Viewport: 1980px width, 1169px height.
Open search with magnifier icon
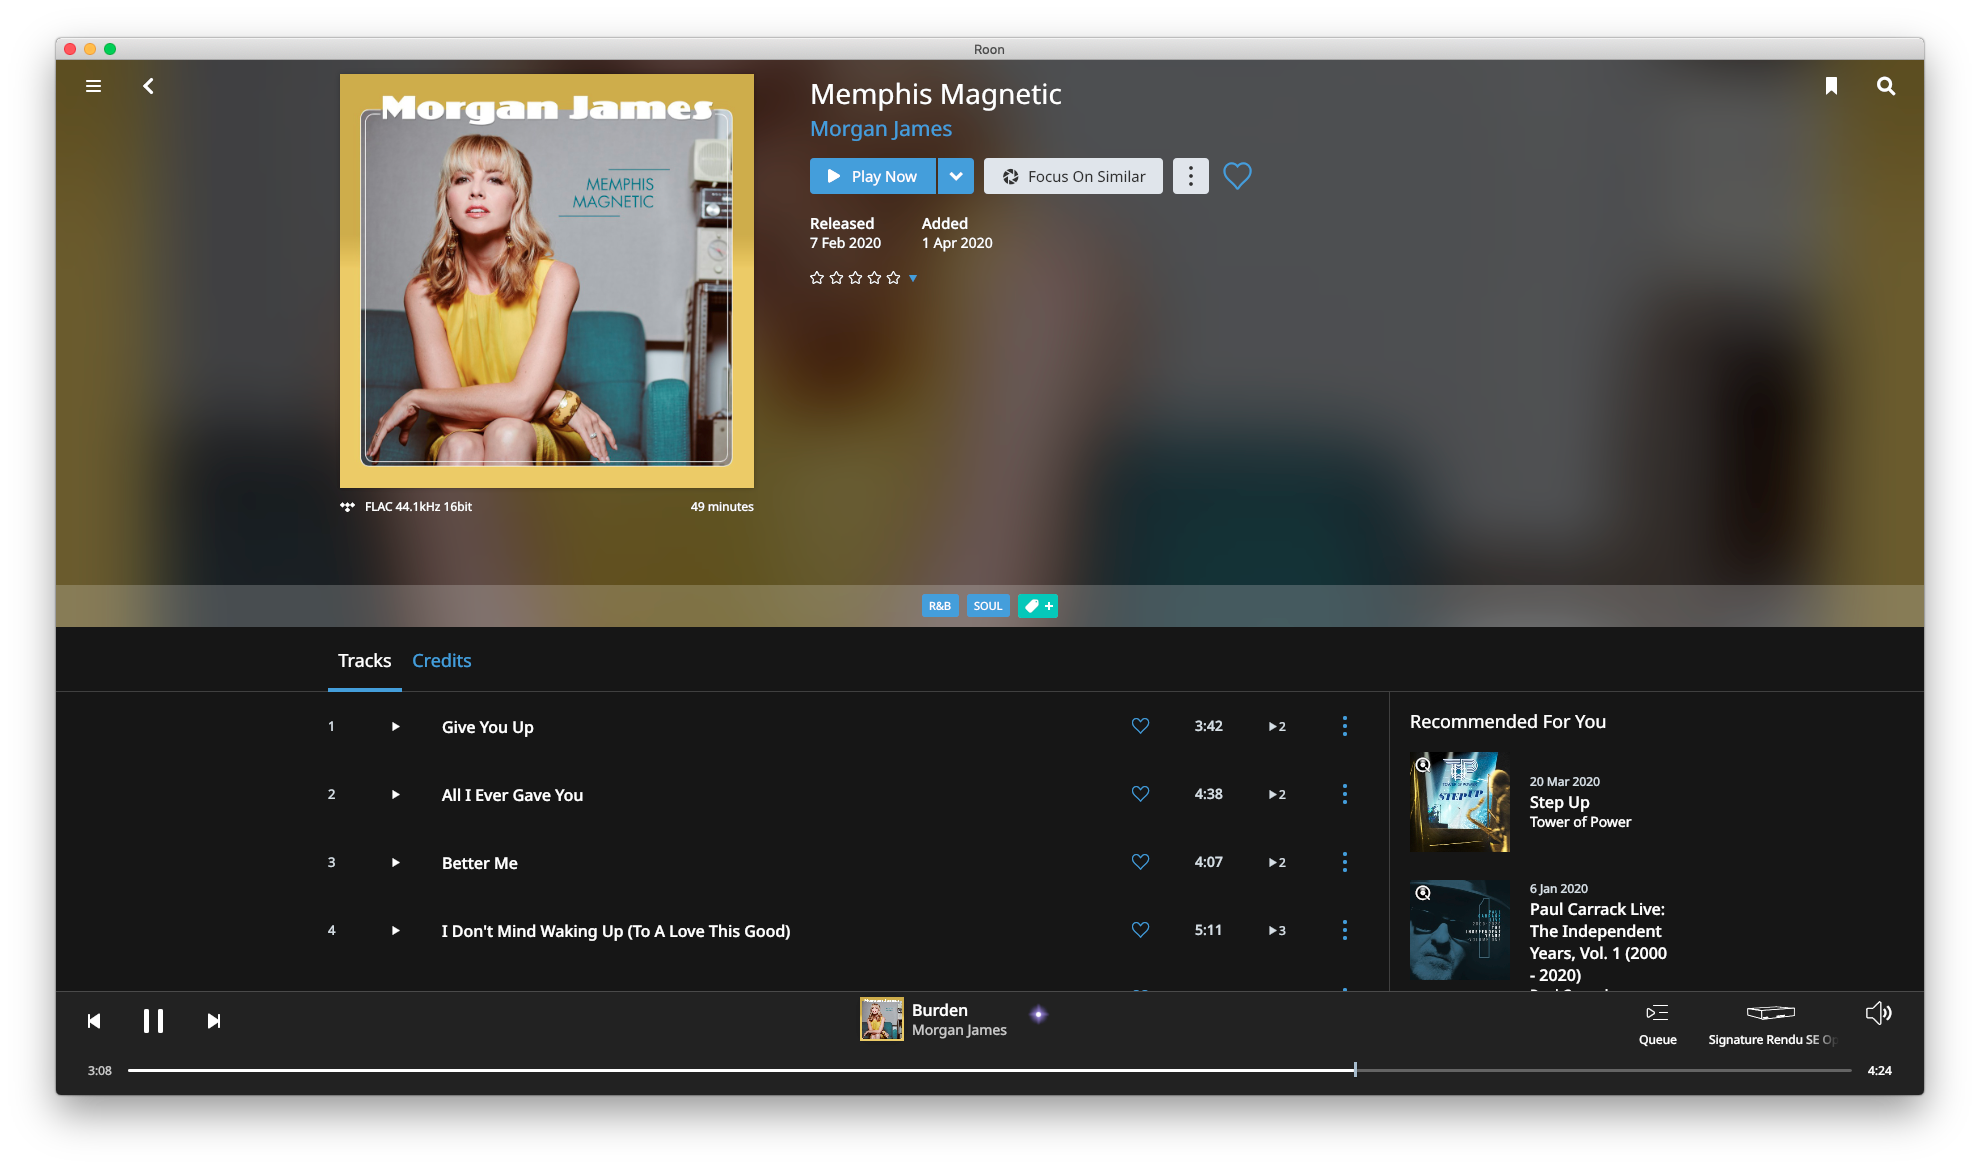click(1886, 86)
